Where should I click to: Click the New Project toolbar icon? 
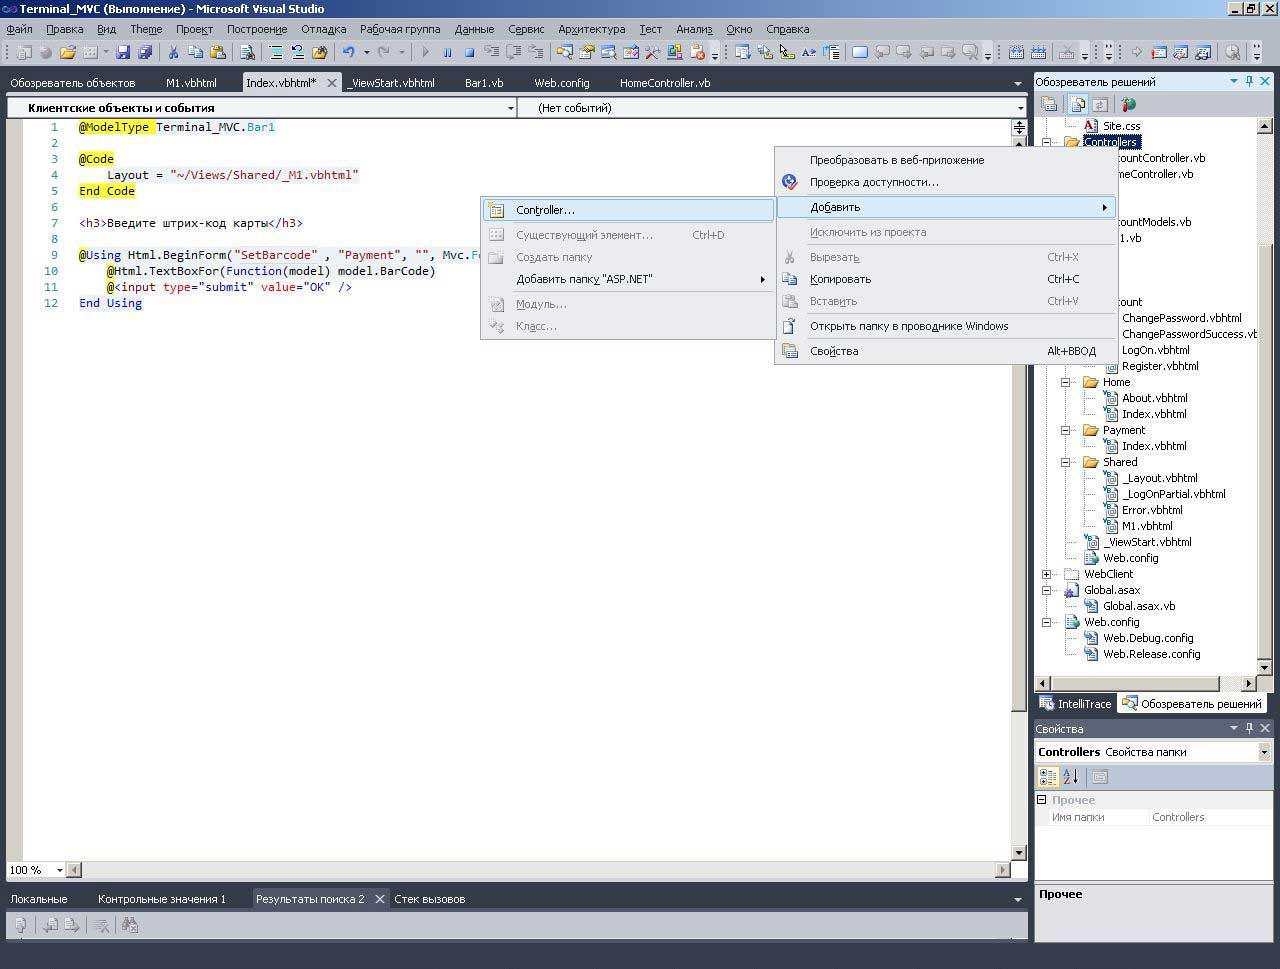tap(24, 52)
